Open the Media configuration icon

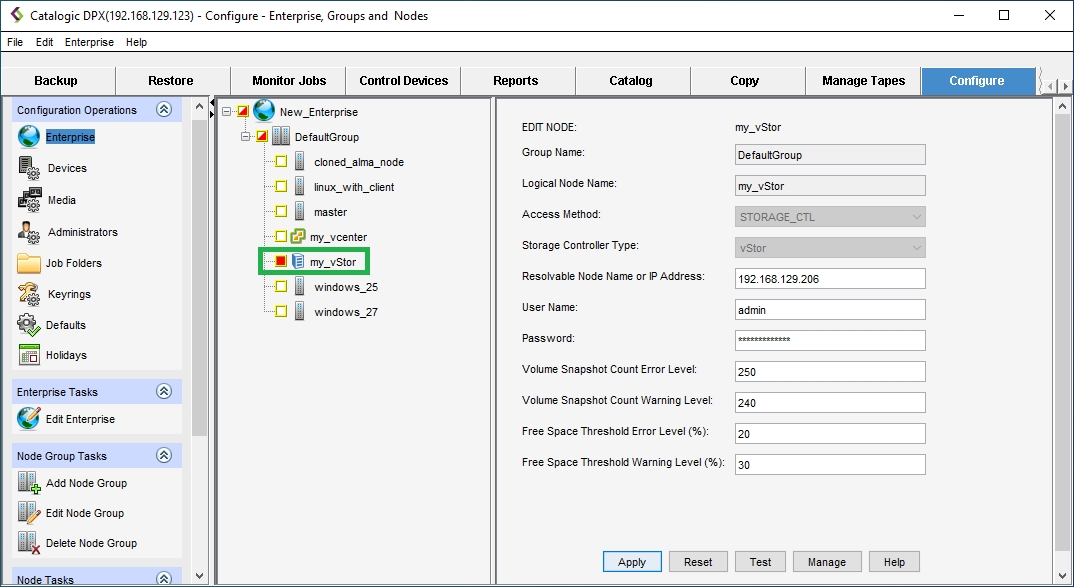[29, 199]
